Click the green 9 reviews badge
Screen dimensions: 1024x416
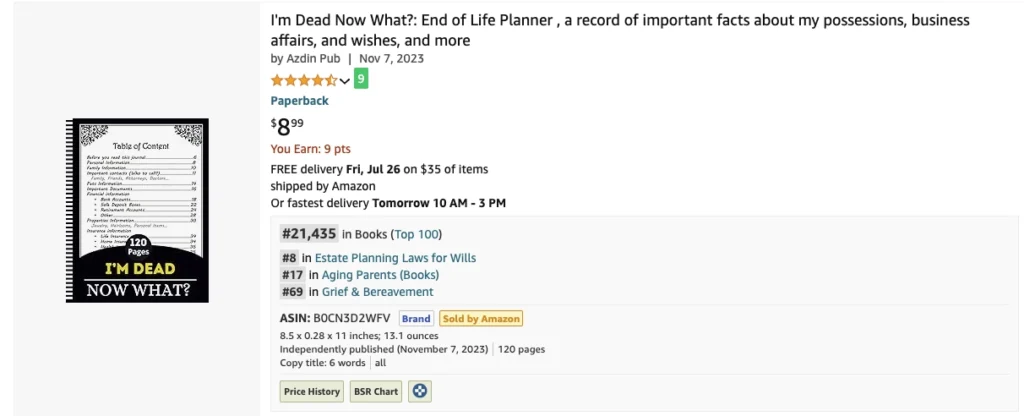pos(361,80)
